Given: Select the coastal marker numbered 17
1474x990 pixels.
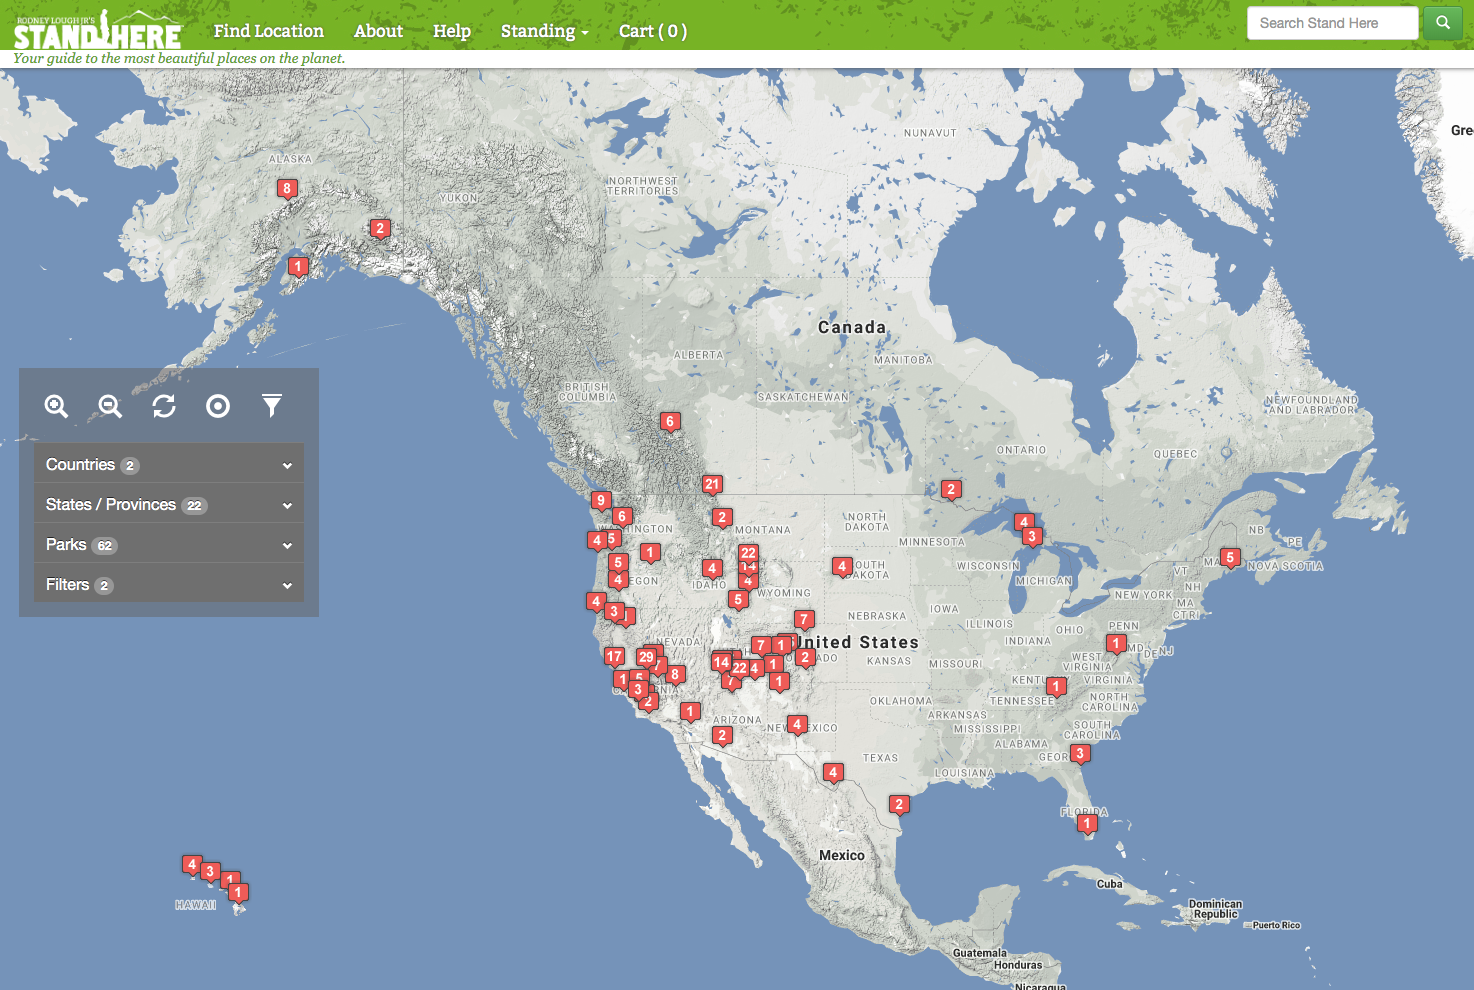Looking at the screenshot, I should coord(614,657).
